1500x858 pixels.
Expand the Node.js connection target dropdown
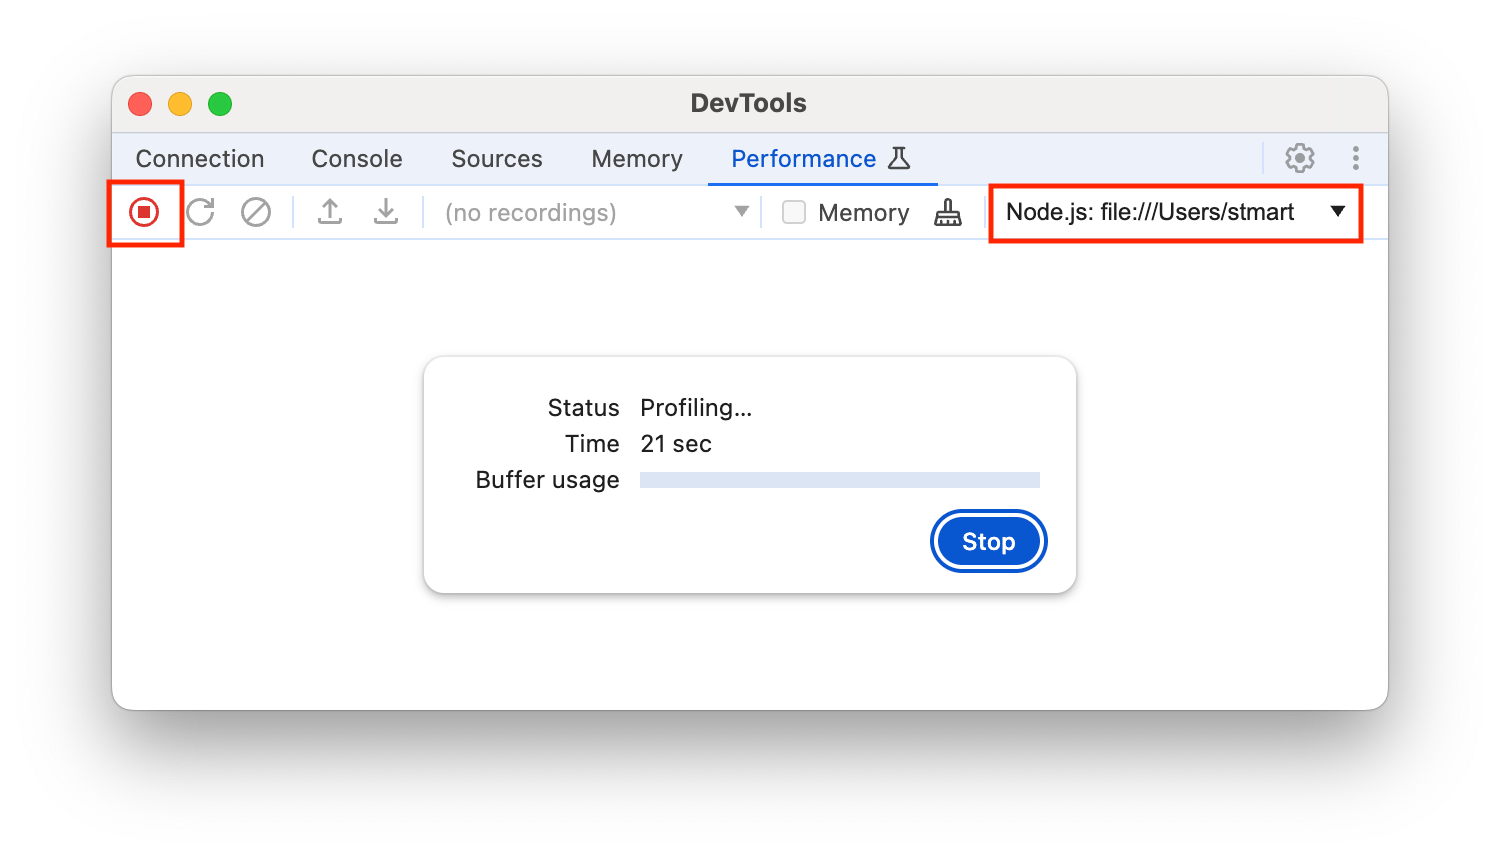pyautogui.click(x=1175, y=212)
